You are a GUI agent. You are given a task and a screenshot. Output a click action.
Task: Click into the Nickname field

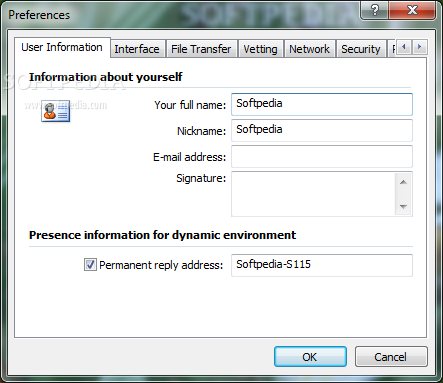click(x=322, y=130)
